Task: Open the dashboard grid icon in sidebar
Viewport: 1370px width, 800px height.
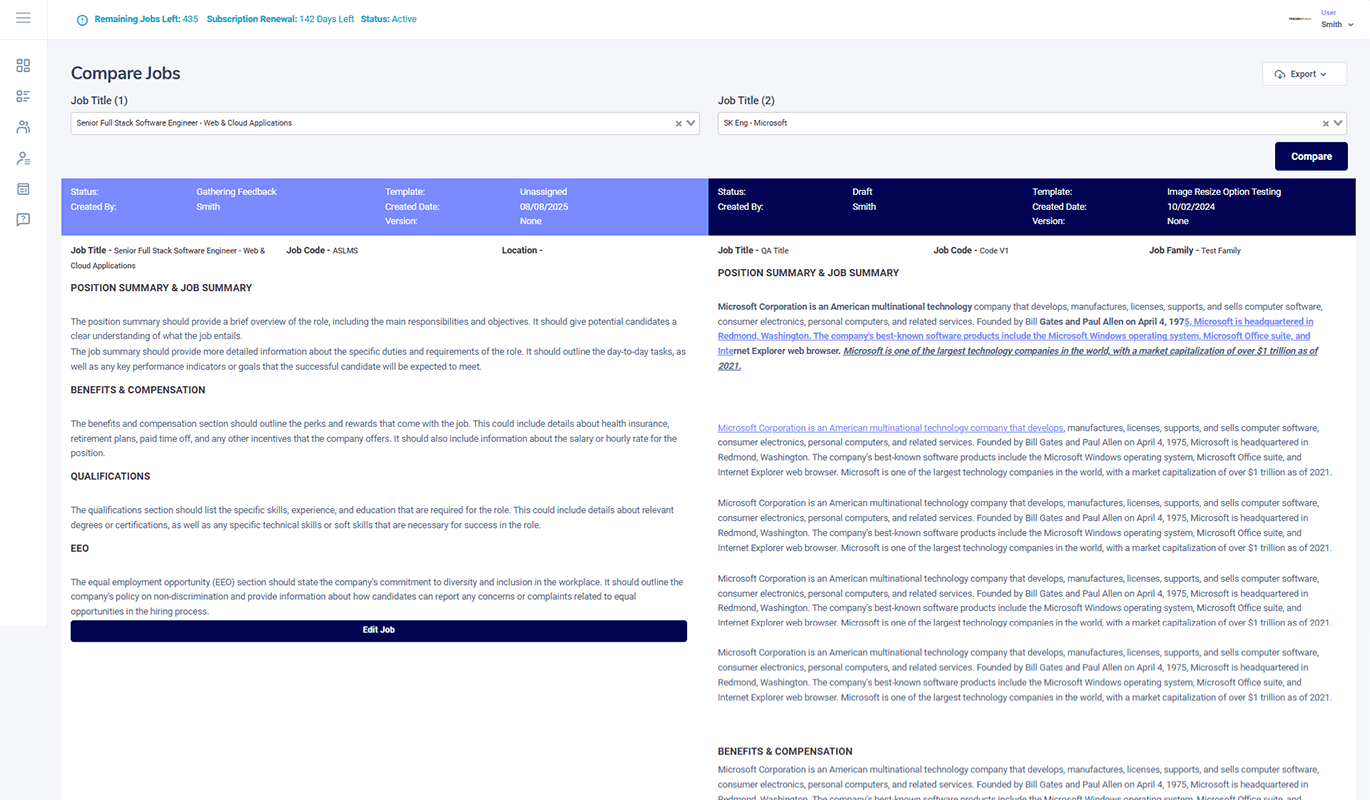Action: [x=22, y=65]
